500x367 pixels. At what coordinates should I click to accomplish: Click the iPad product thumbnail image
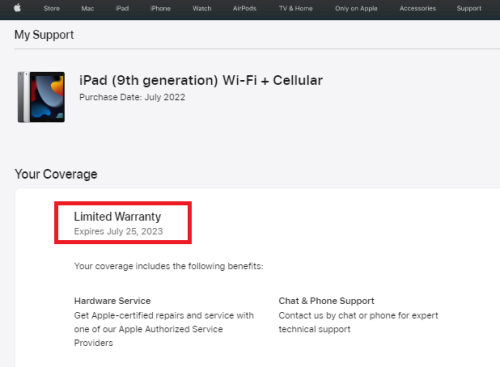click(41, 97)
